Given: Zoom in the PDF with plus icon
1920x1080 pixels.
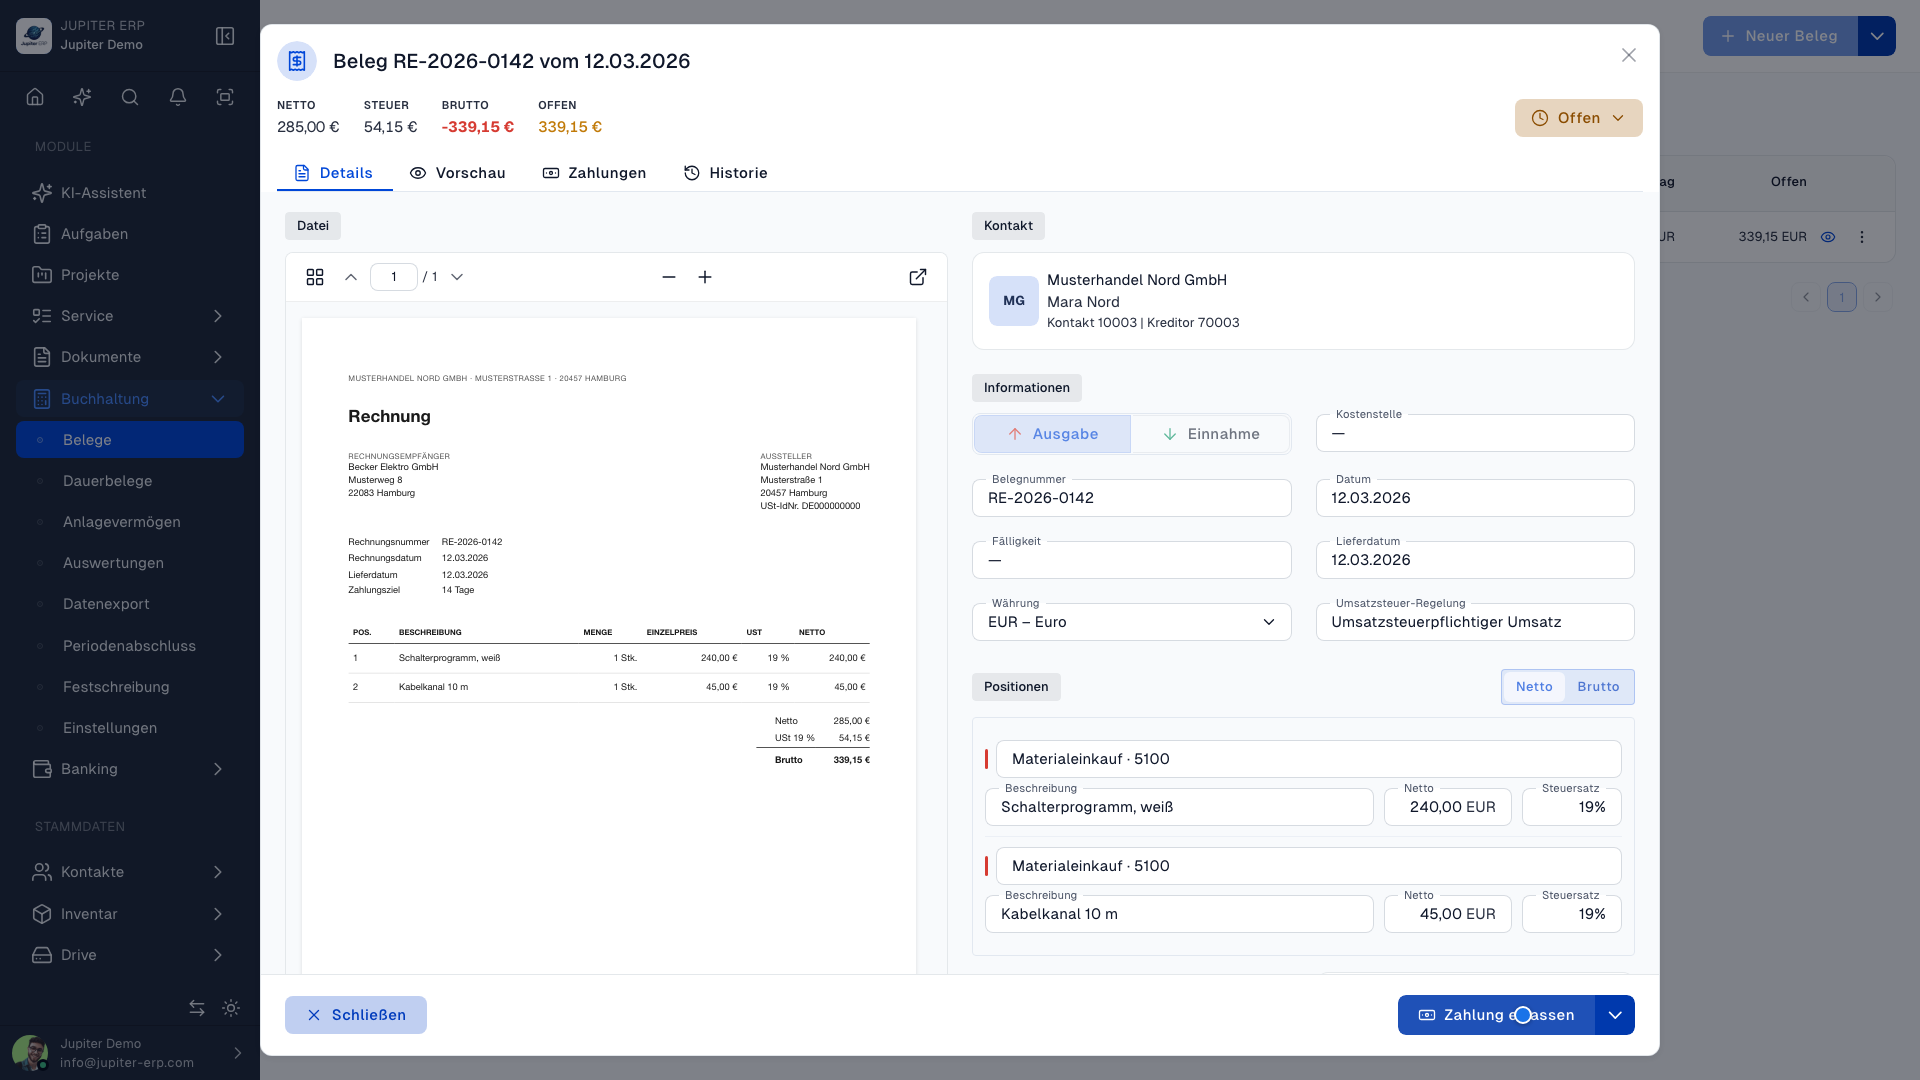Looking at the screenshot, I should coord(705,277).
